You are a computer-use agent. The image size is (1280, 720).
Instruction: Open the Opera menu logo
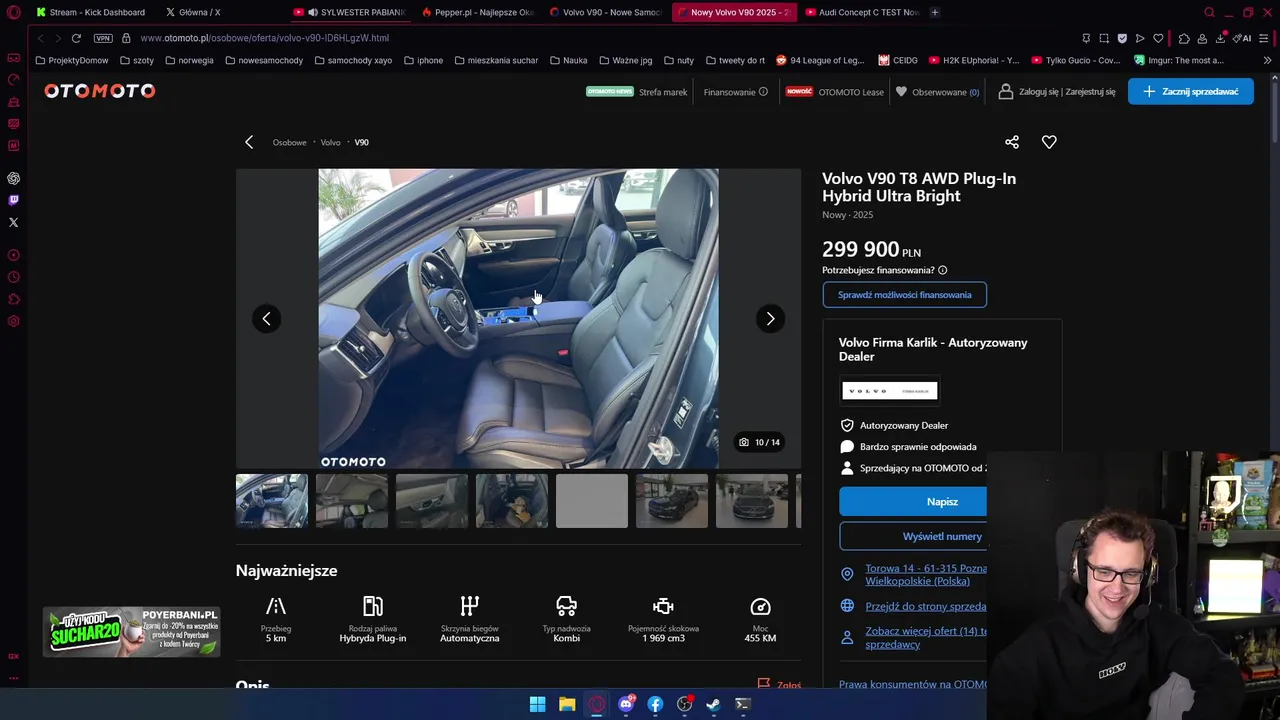coord(13,12)
